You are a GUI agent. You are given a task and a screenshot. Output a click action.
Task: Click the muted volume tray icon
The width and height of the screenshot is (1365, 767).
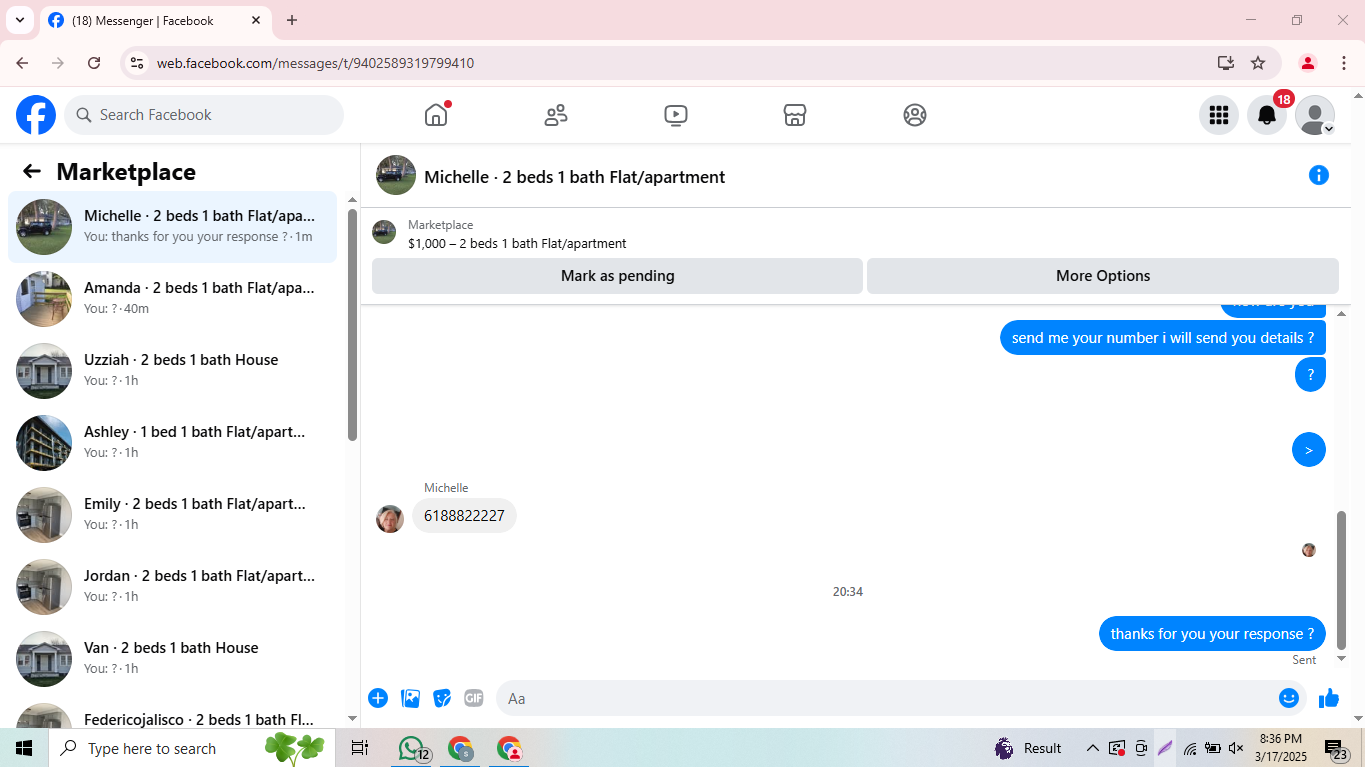1236,748
